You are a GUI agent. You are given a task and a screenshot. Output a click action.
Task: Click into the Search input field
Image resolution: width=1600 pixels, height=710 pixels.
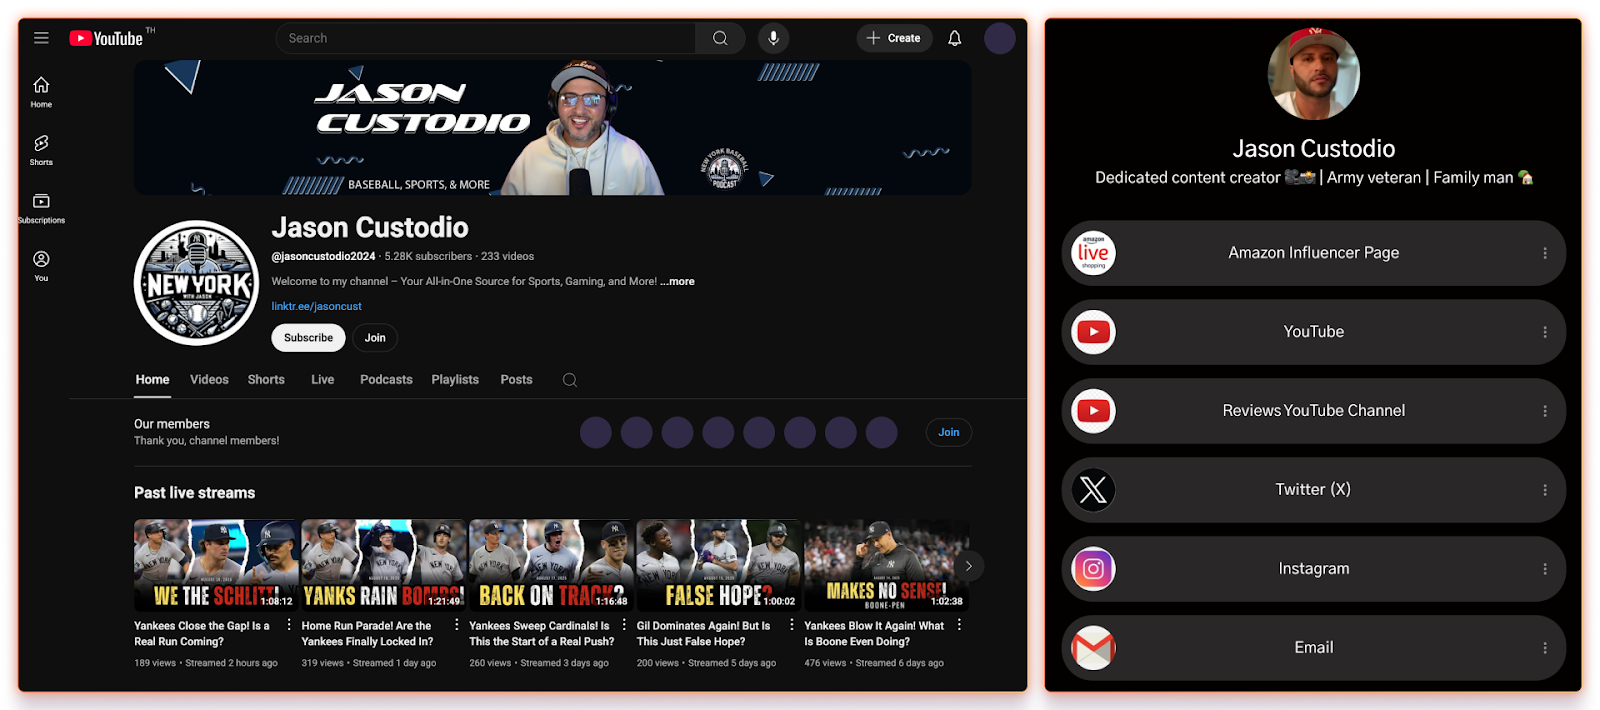pyautogui.click(x=485, y=38)
